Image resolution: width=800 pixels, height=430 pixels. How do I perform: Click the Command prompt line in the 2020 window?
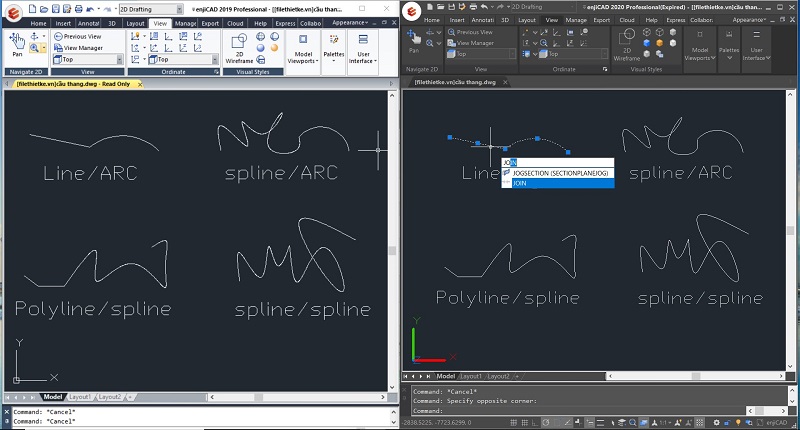tap(579, 411)
